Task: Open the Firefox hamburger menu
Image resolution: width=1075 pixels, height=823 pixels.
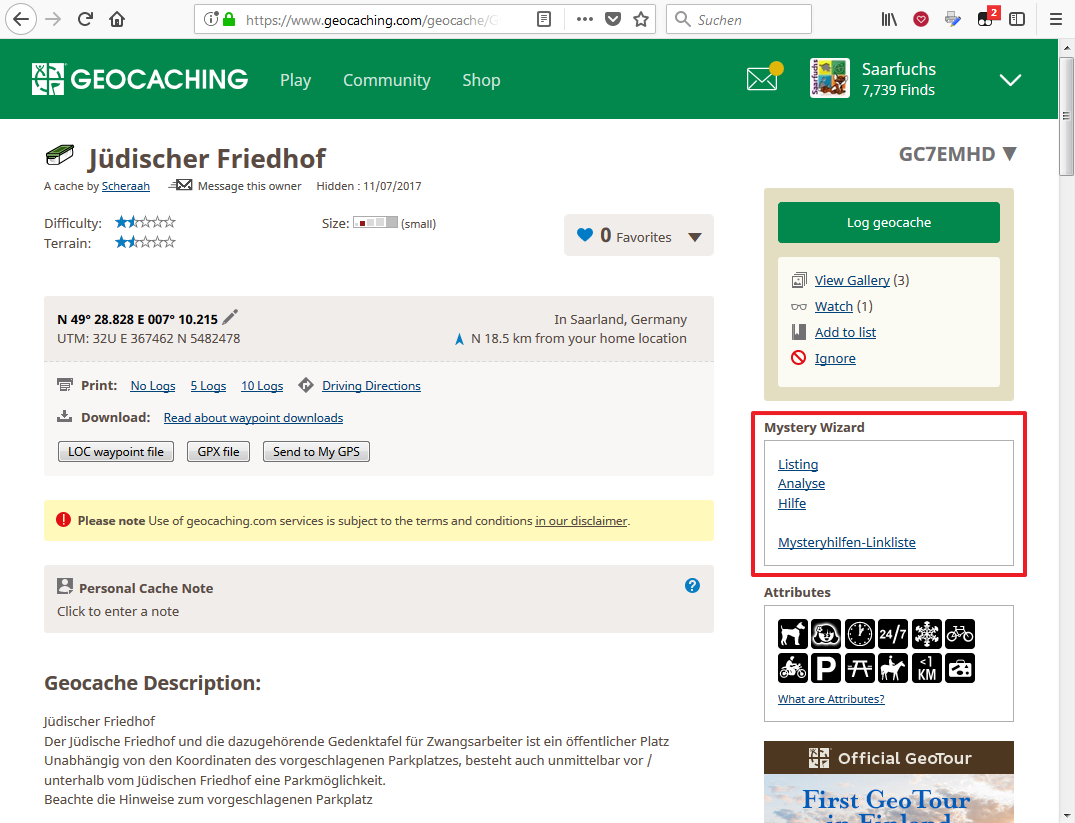Action: pyautogui.click(x=1056, y=19)
